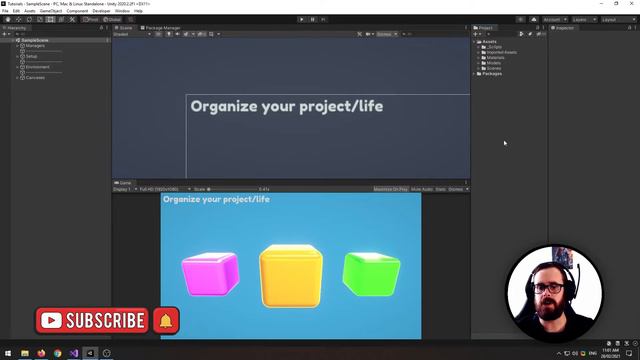Click the Play button

[302, 19]
